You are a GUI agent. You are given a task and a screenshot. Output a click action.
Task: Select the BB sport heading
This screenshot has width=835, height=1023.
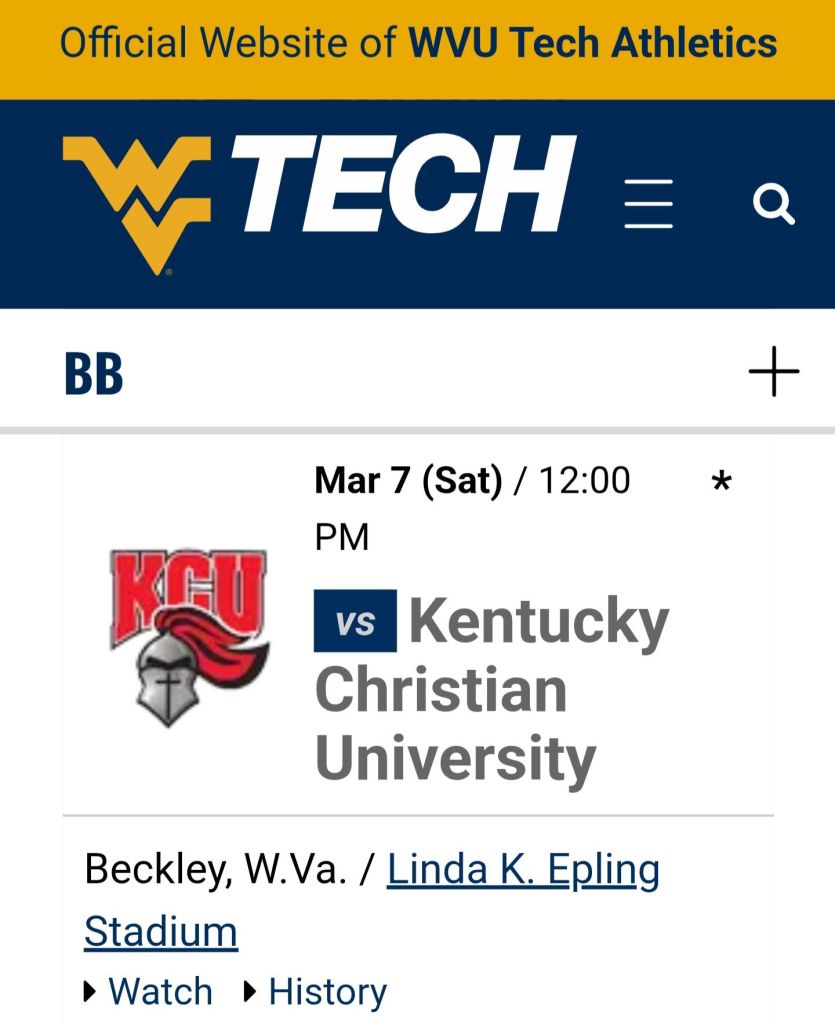coord(93,374)
